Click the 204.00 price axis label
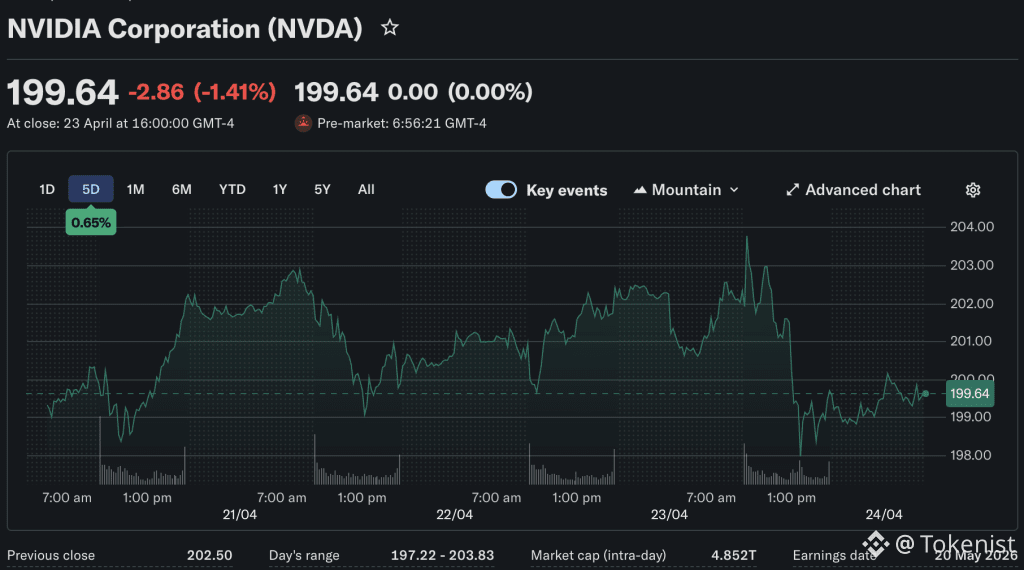Screen dimensions: 1024x570 point(972,227)
